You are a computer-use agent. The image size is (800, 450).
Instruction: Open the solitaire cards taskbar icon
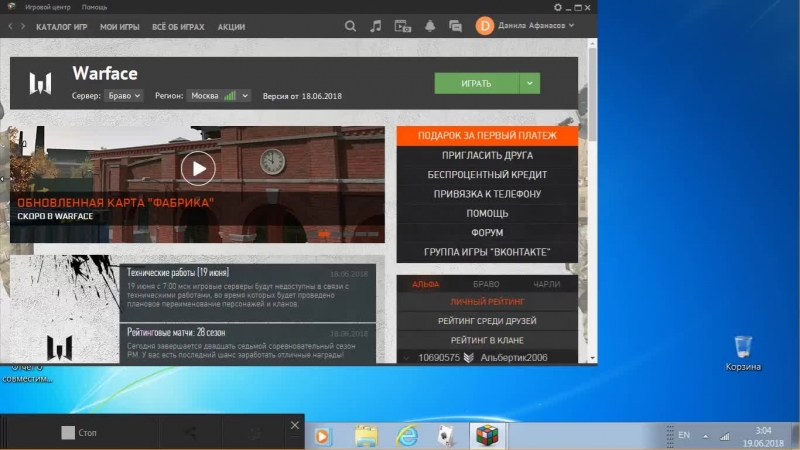tap(446, 436)
